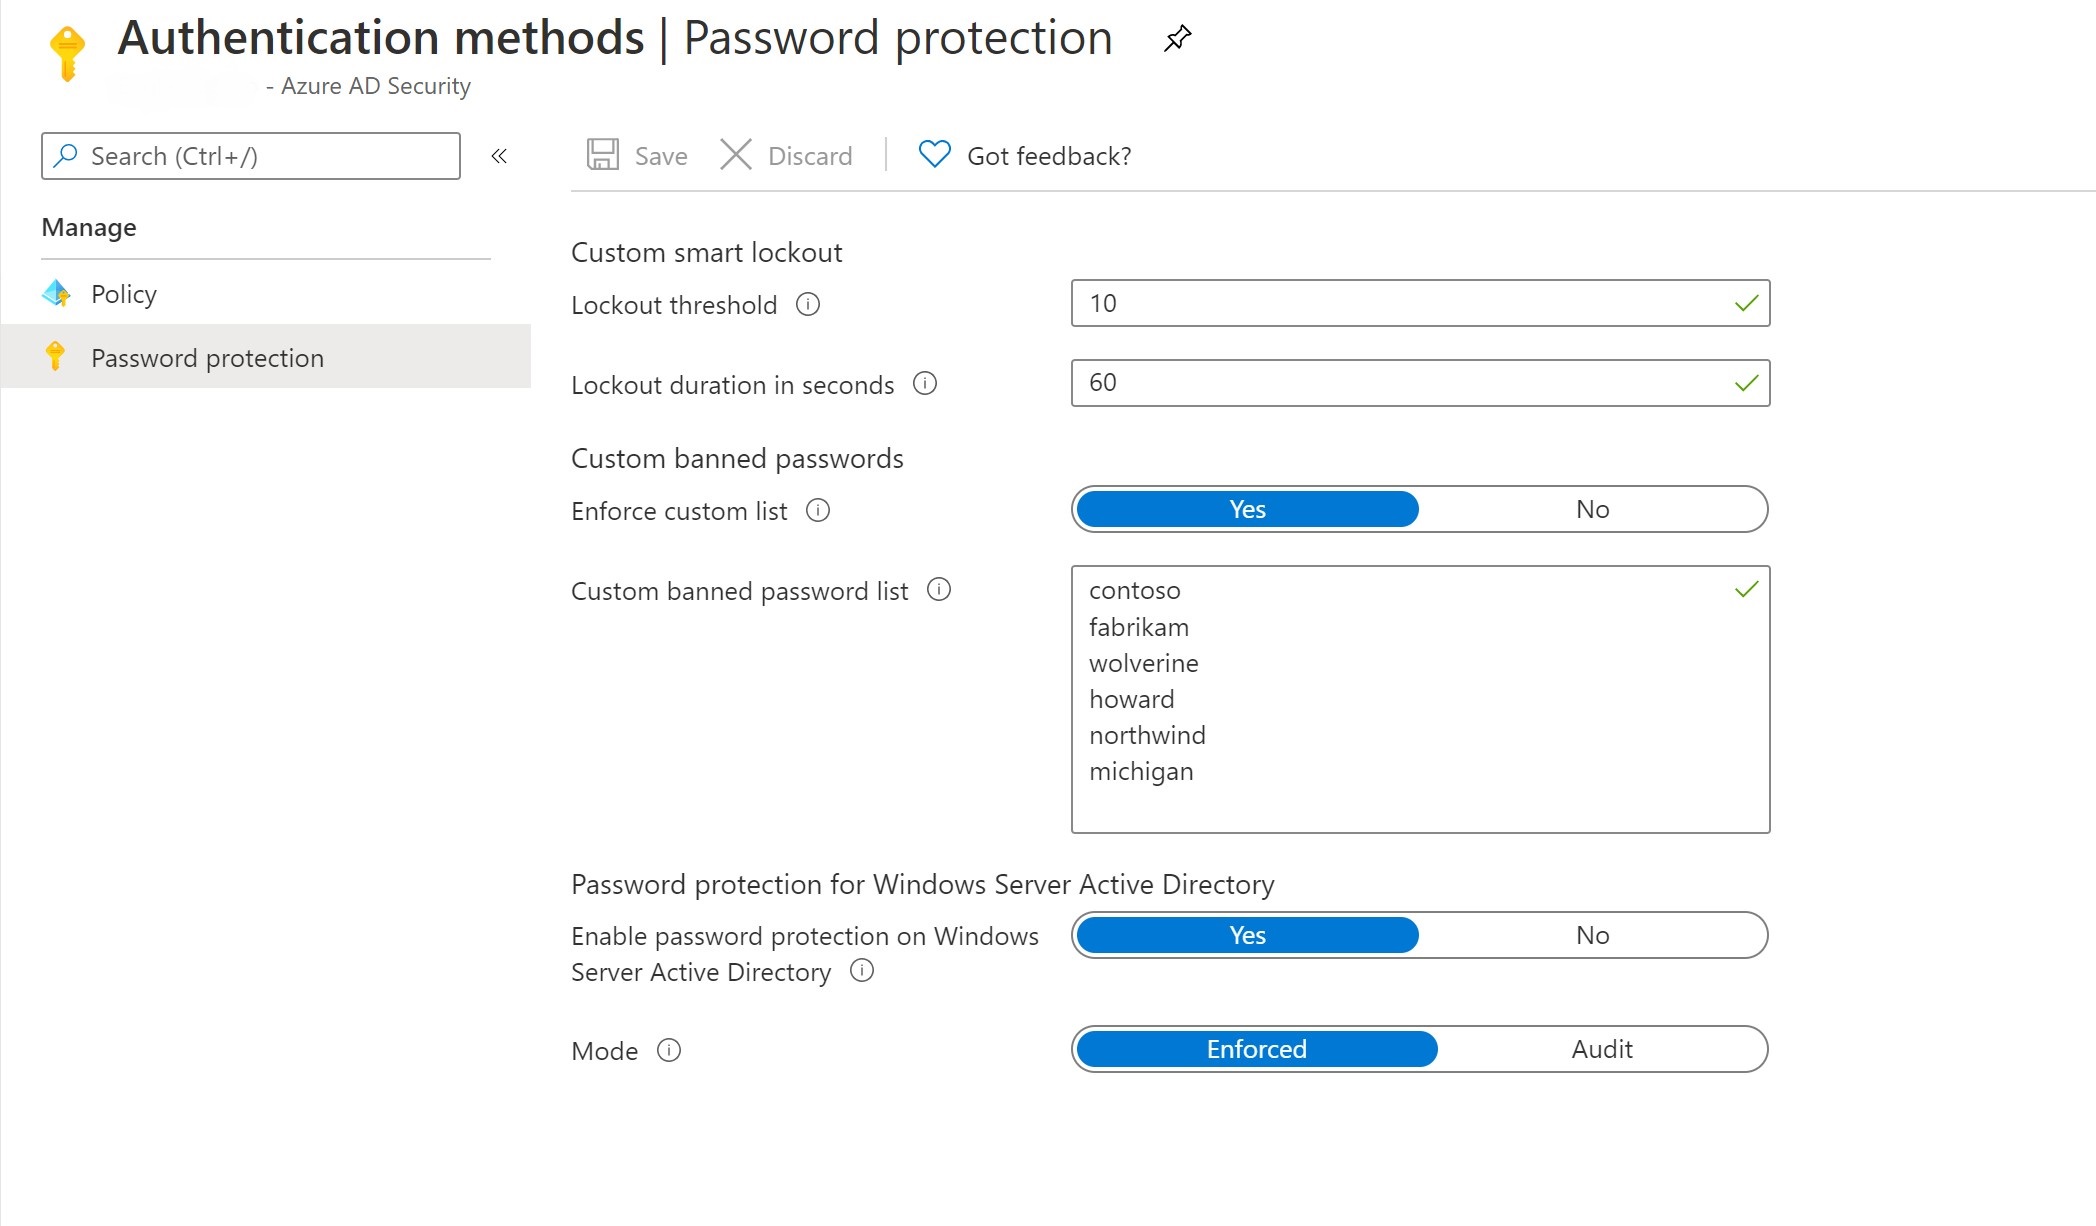The width and height of the screenshot is (2096, 1226).
Task: Toggle Enforce custom list to No
Action: 1591,508
